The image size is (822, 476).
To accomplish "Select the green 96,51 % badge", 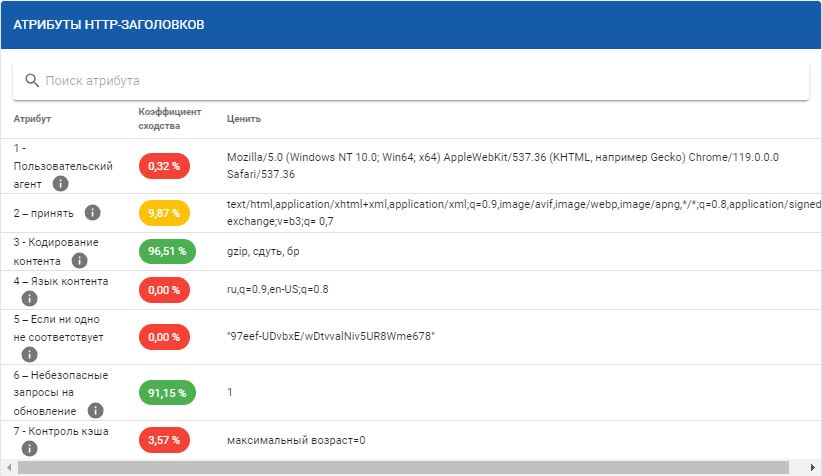I will tap(167, 251).
